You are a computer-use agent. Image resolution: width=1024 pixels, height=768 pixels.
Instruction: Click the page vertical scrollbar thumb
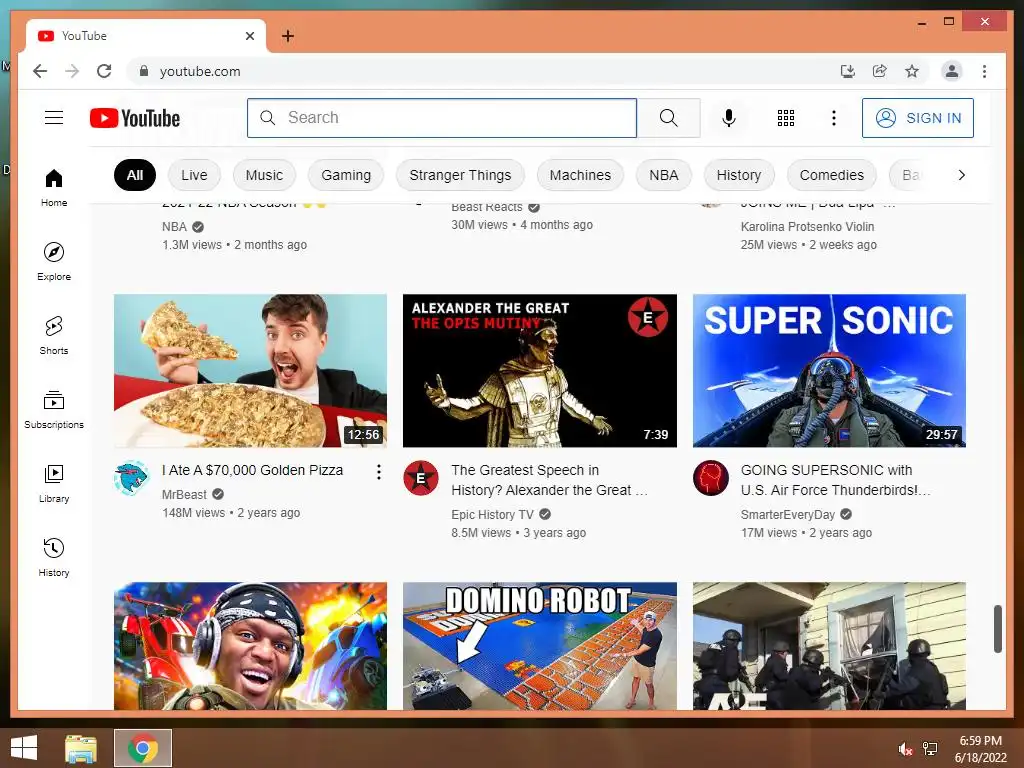997,629
